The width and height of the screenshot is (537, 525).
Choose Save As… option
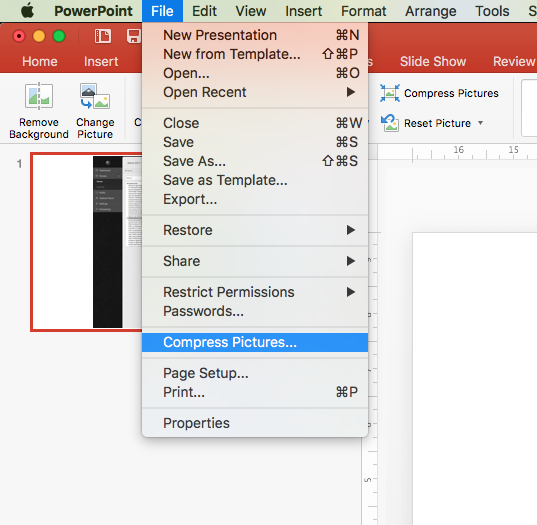[x=255, y=161]
